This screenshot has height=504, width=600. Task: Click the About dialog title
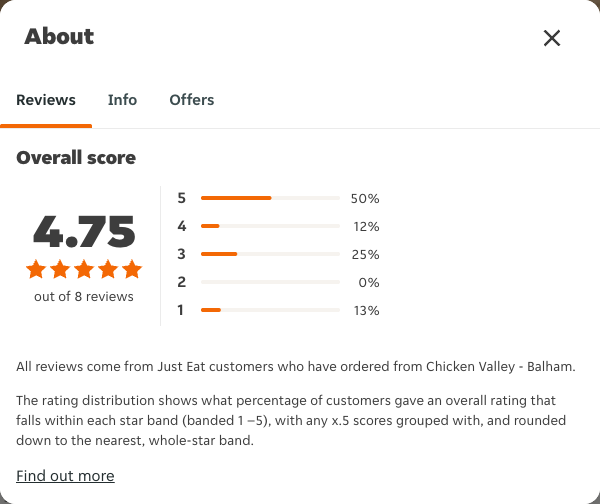(59, 37)
